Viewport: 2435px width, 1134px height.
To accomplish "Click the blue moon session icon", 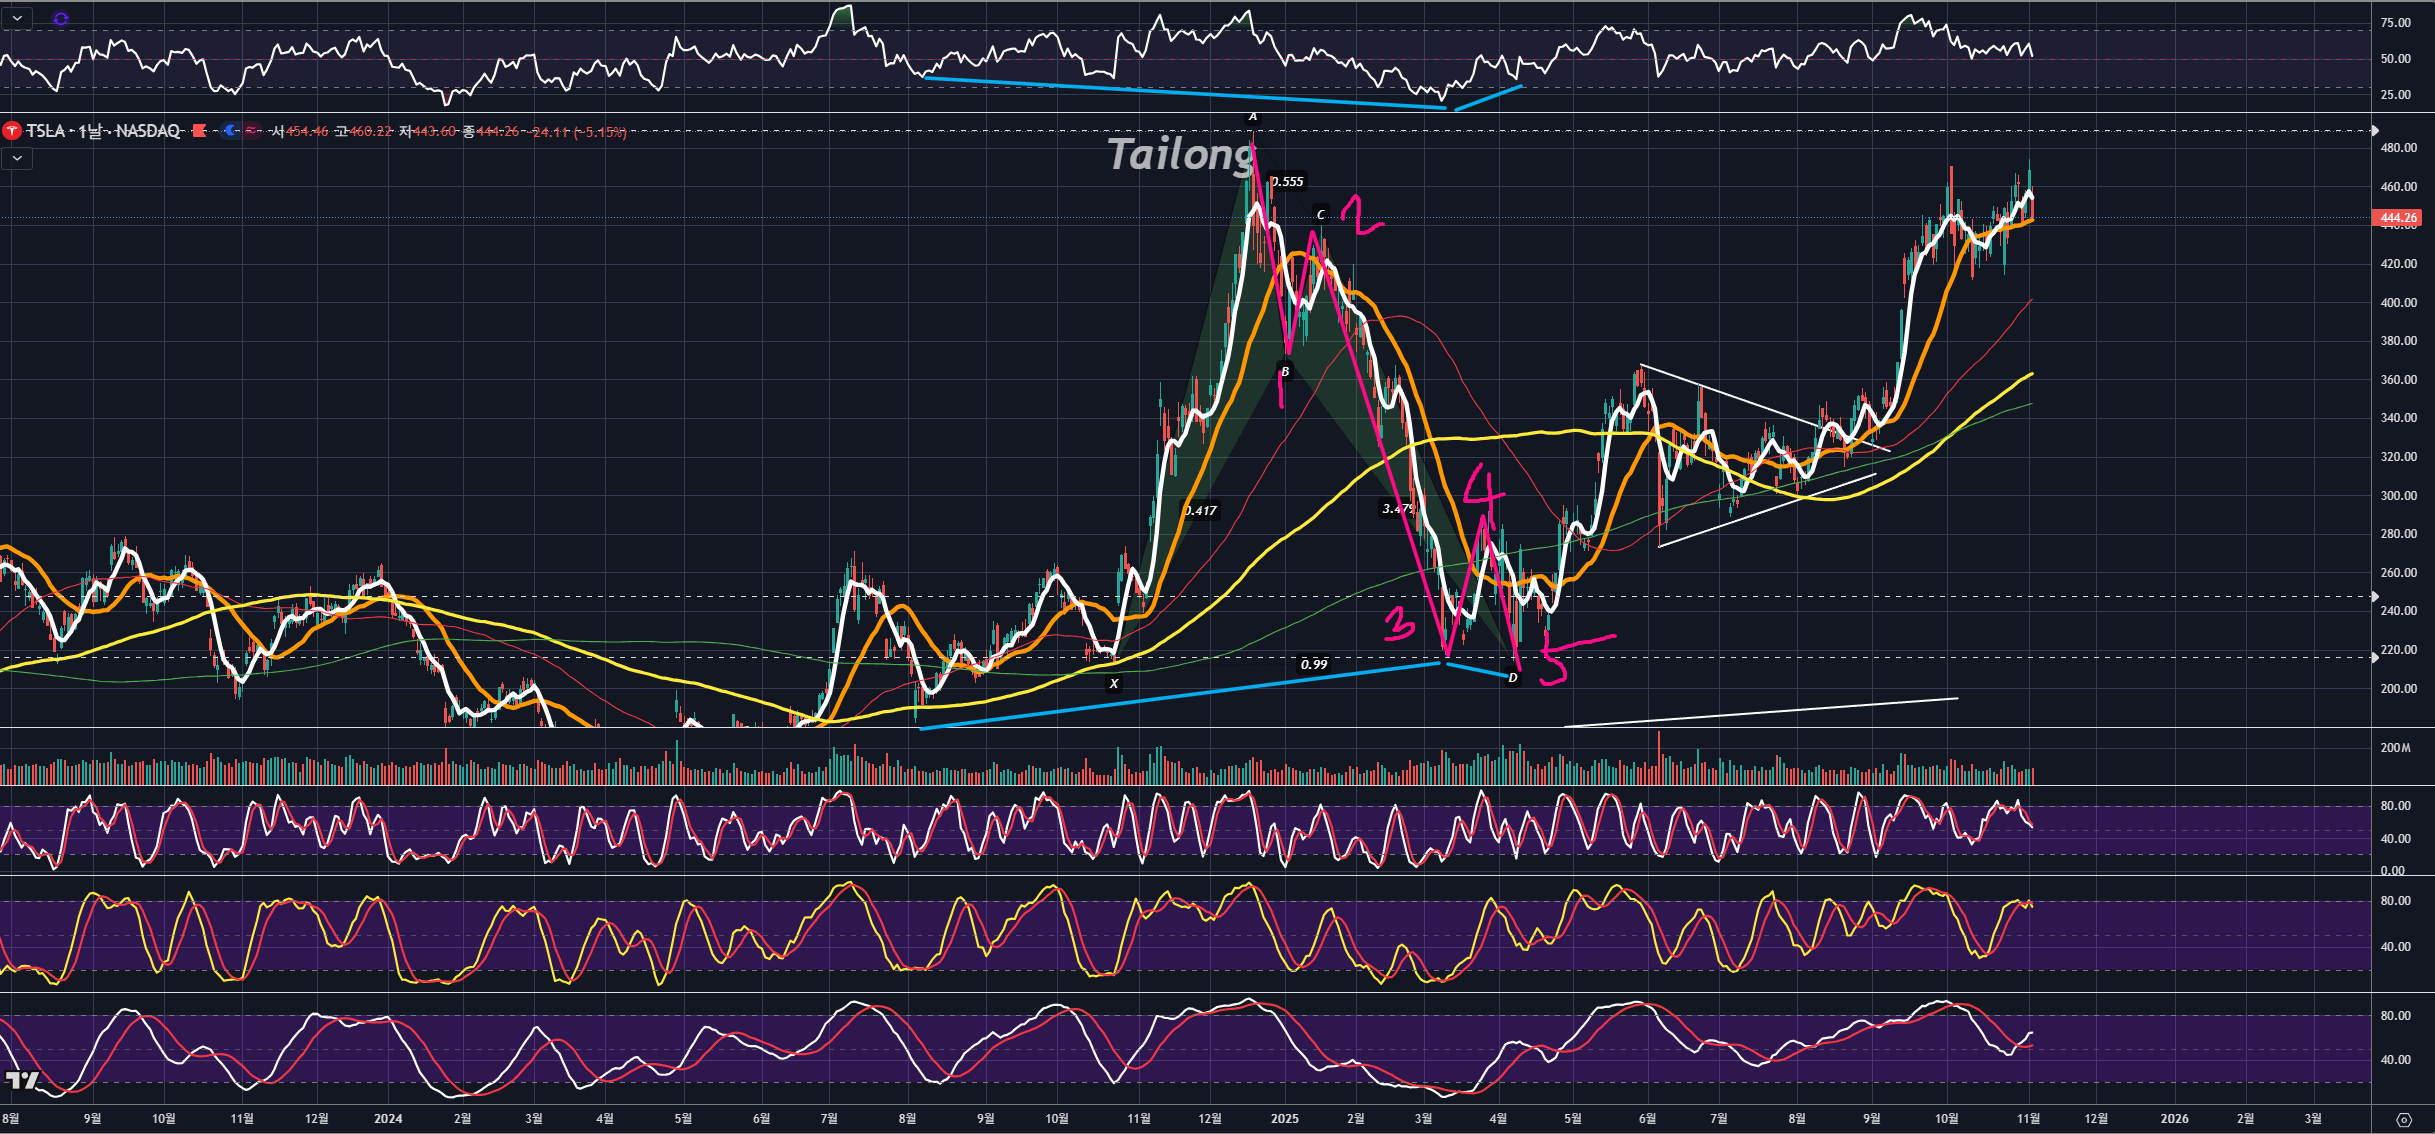I will 230,131.
